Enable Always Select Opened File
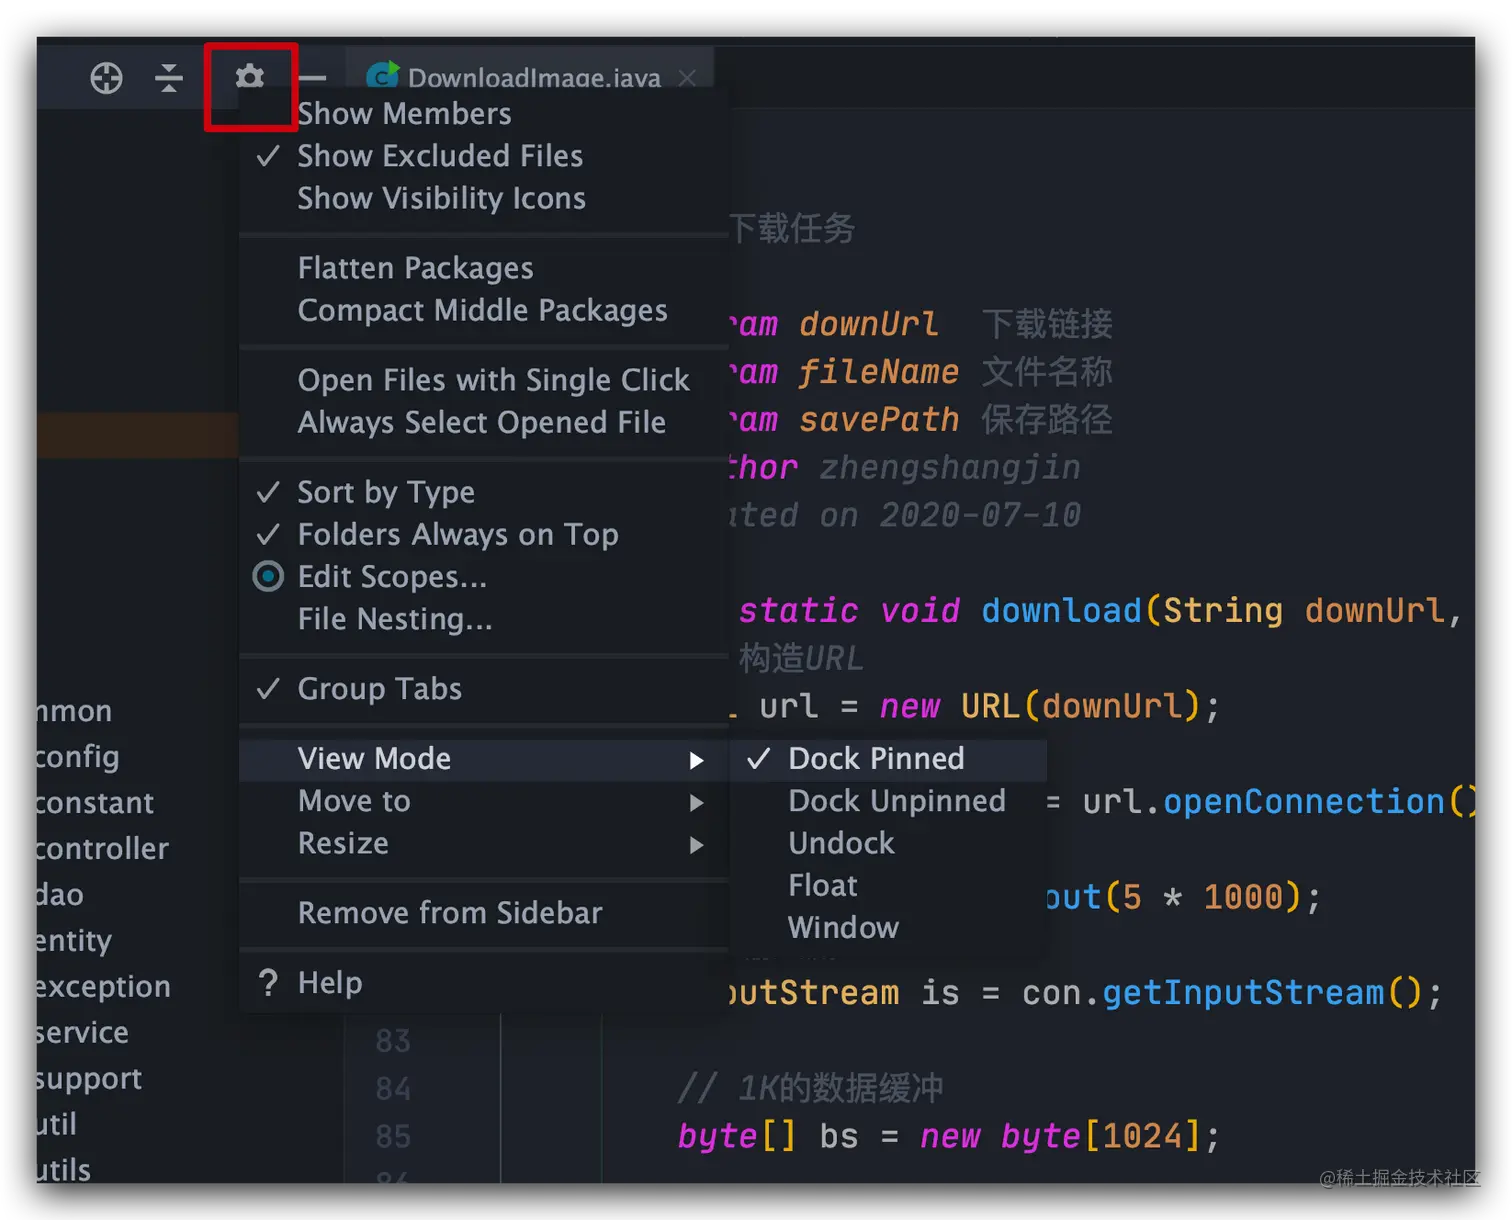Image resolution: width=1512 pixels, height=1220 pixels. coord(483,422)
